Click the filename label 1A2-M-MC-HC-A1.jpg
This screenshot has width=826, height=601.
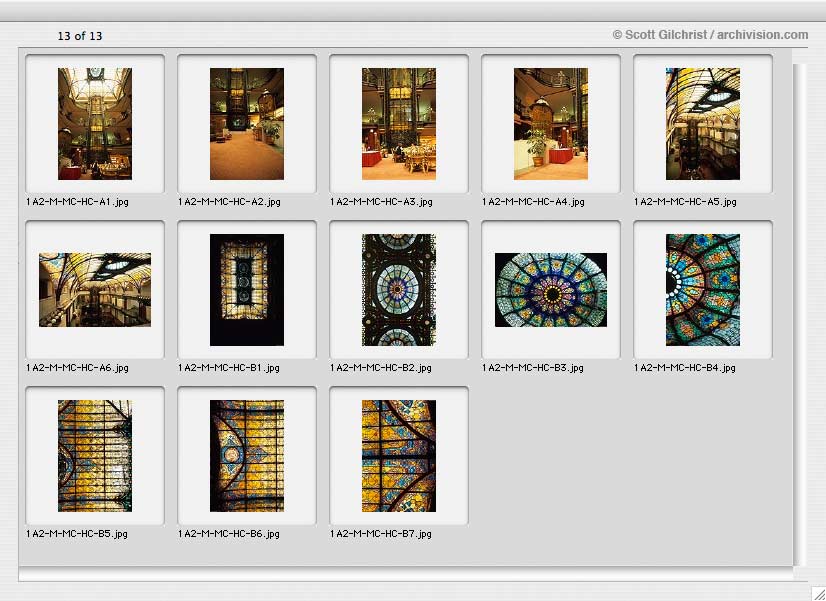click(x=77, y=202)
